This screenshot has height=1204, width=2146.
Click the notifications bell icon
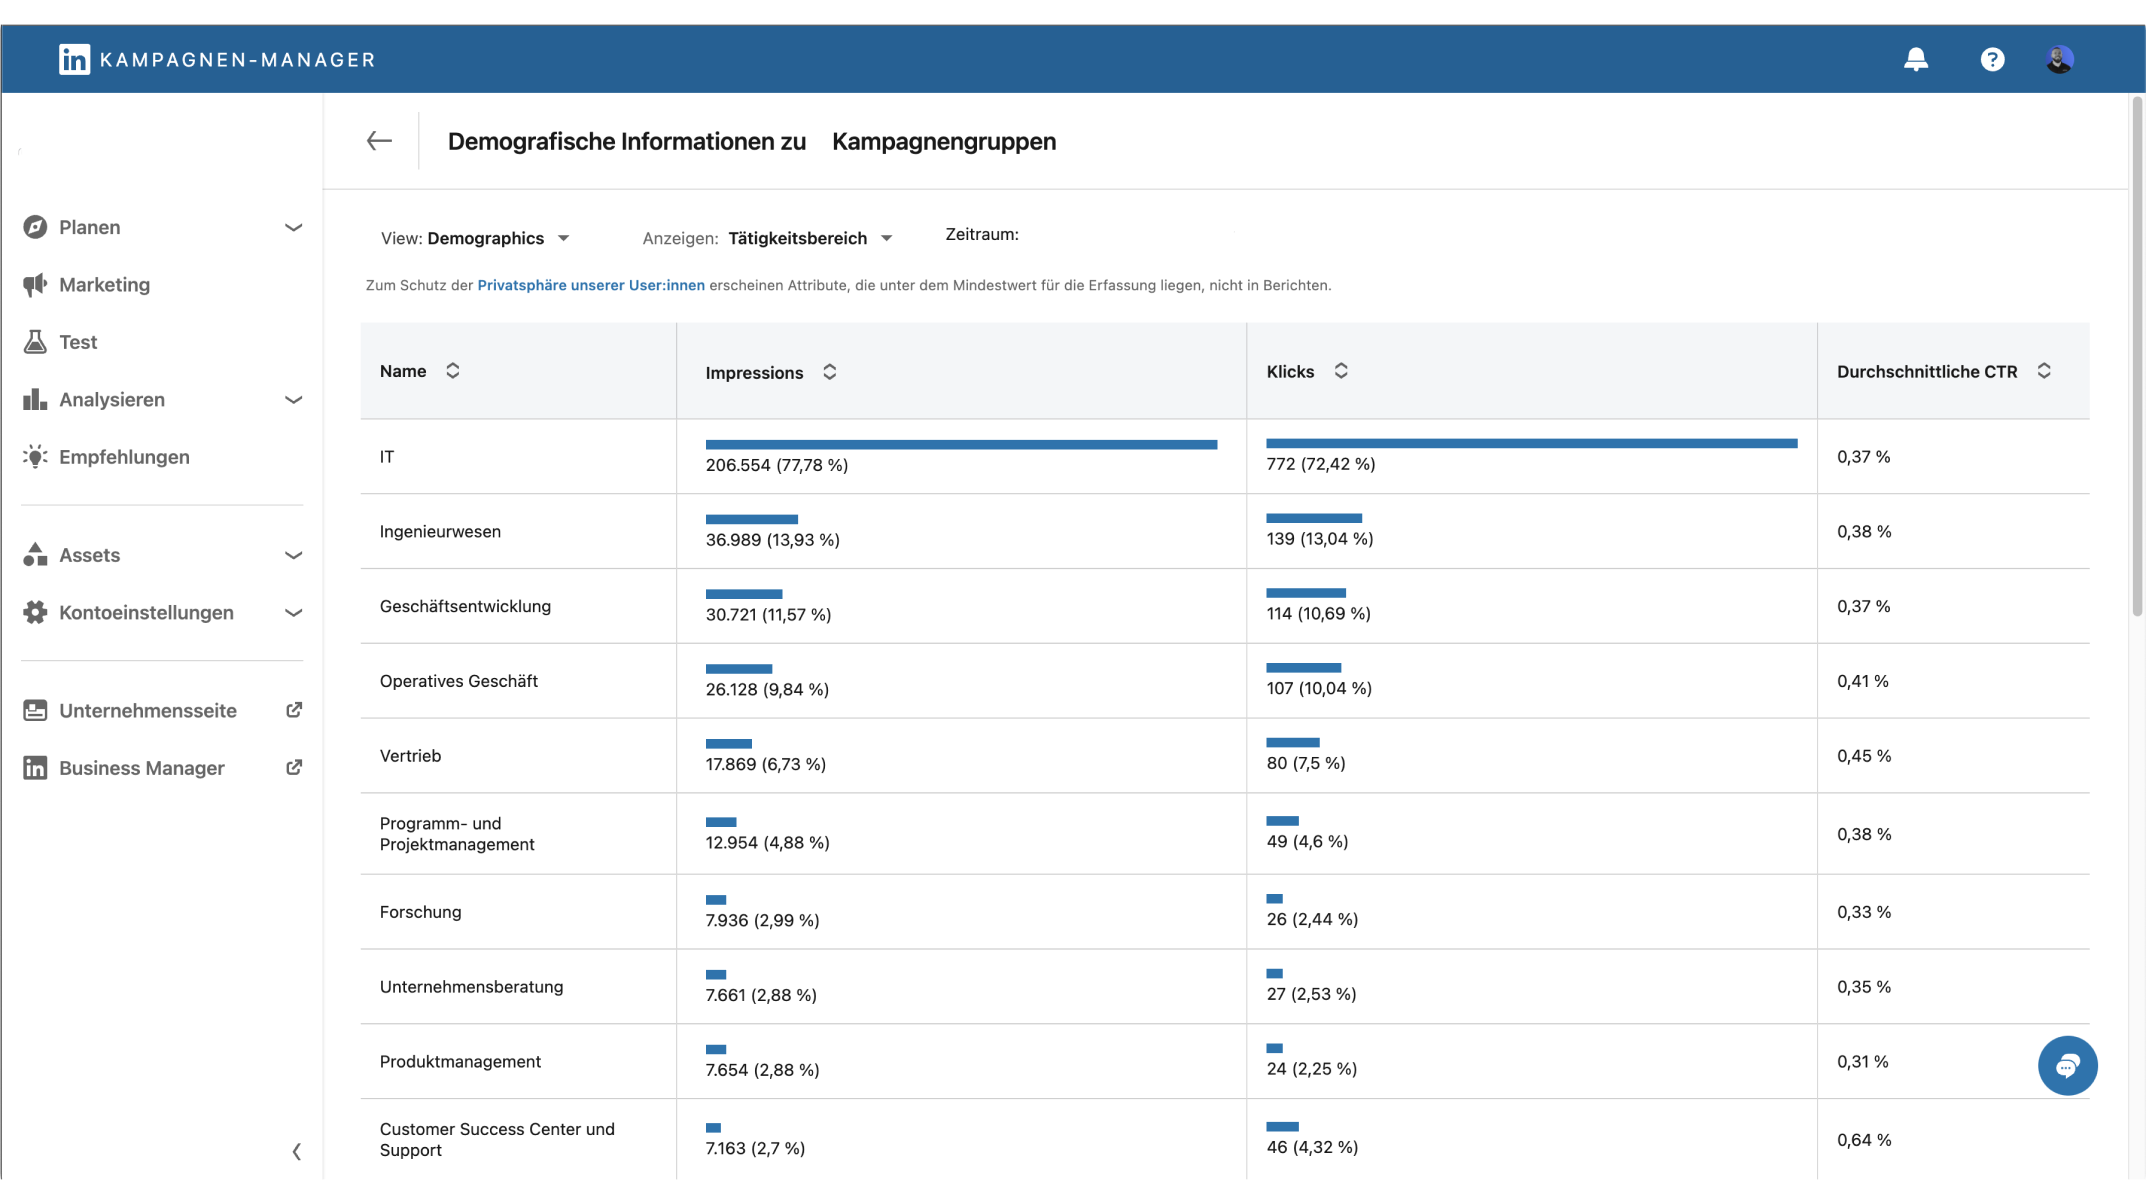tap(1915, 60)
